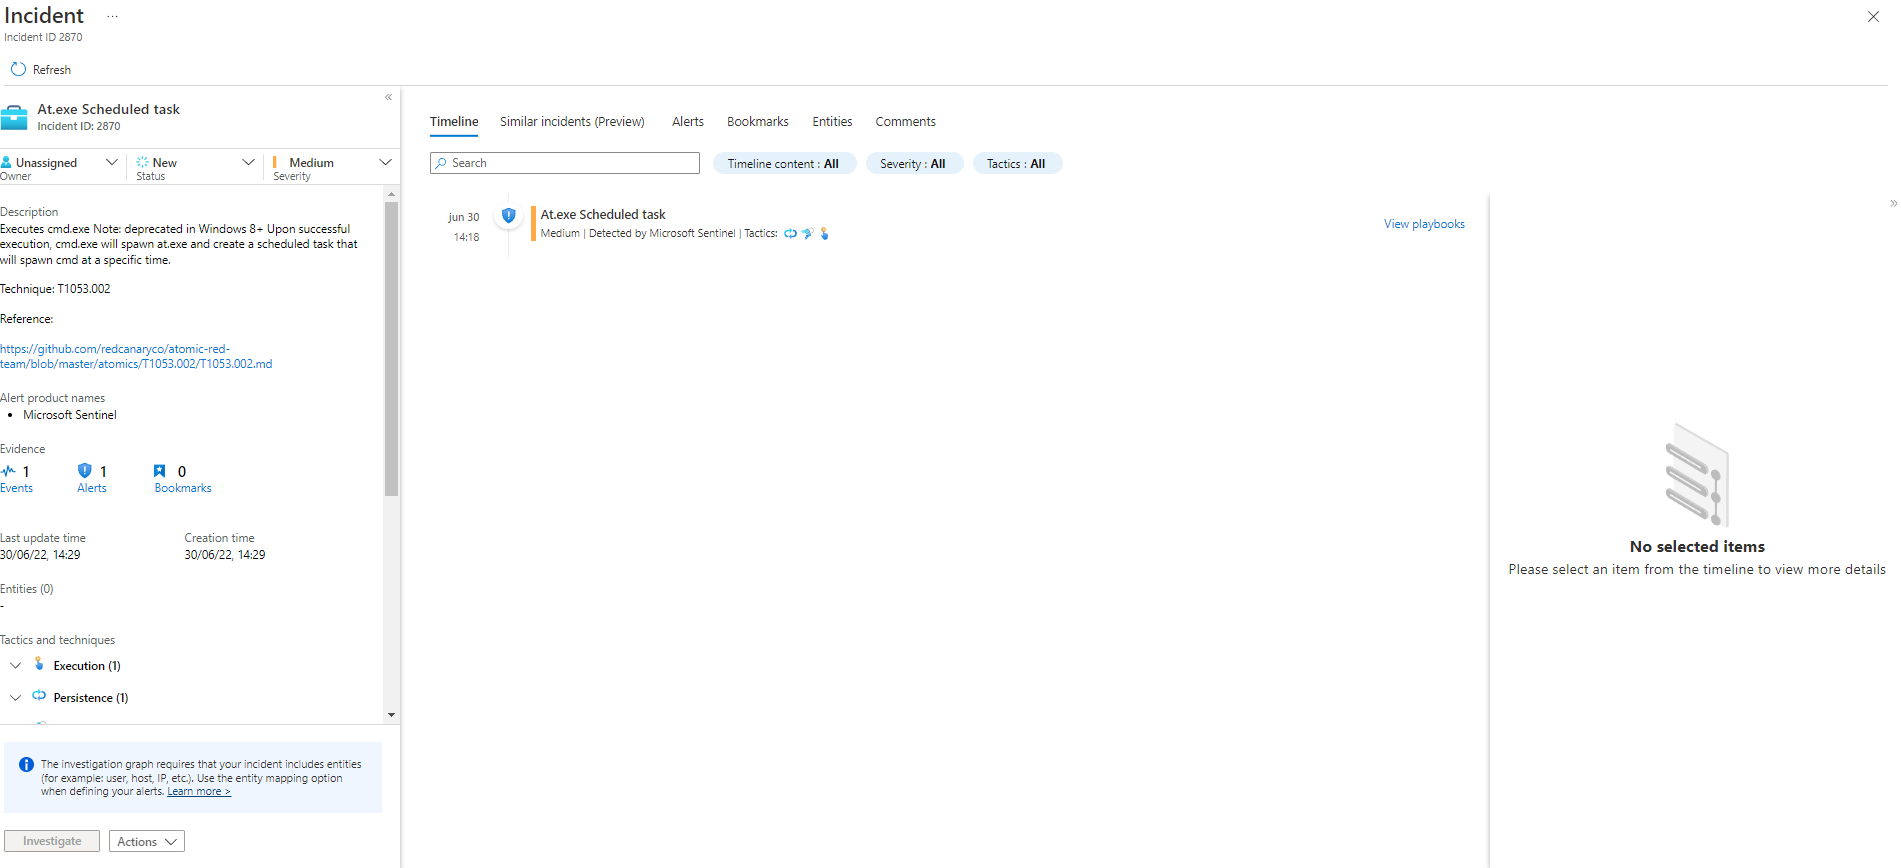This screenshot has width=1901, height=868.
Task: Expand the right details pane chevron
Action: [1892, 203]
